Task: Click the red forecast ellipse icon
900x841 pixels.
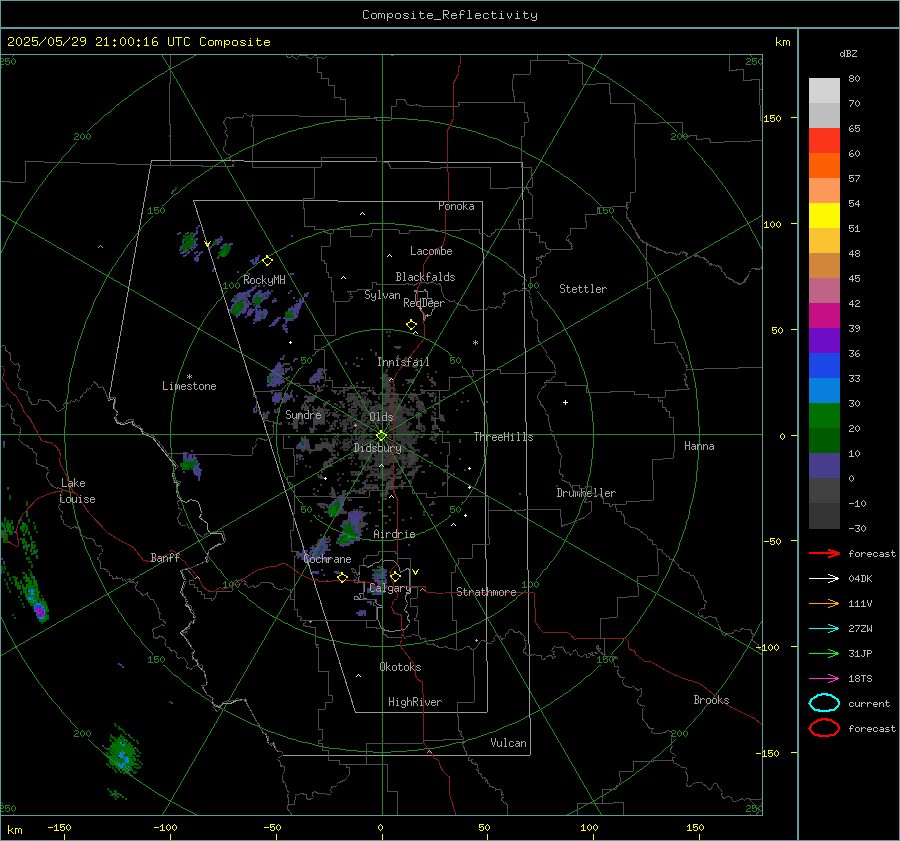Action: pyautogui.click(x=824, y=728)
